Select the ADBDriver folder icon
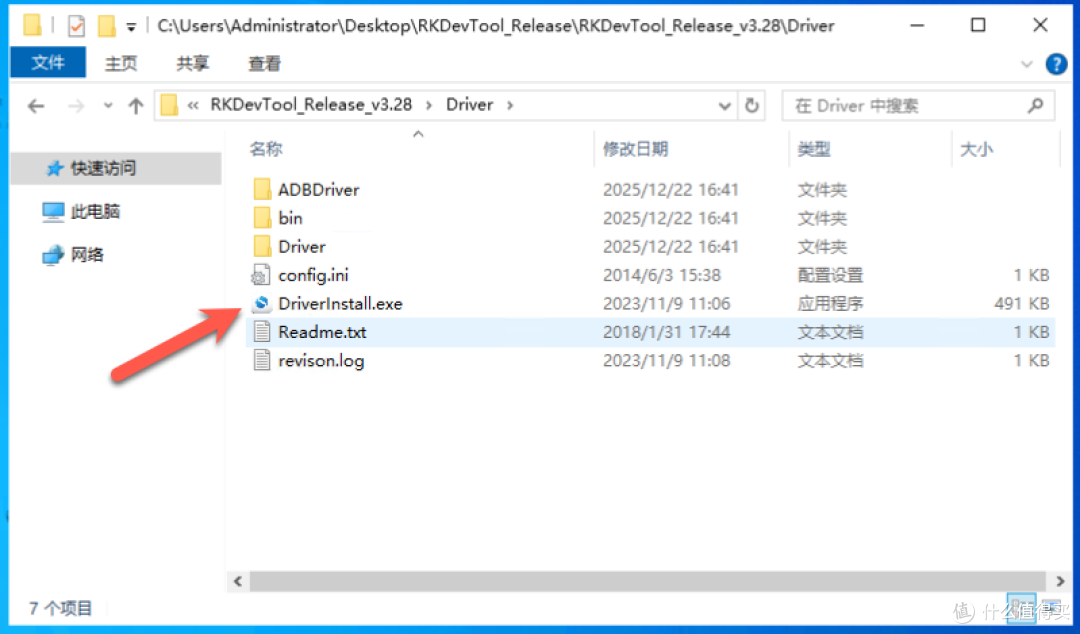Image resolution: width=1080 pixels, height=634 pixels. pyautogui.click(x=262, y=190)
